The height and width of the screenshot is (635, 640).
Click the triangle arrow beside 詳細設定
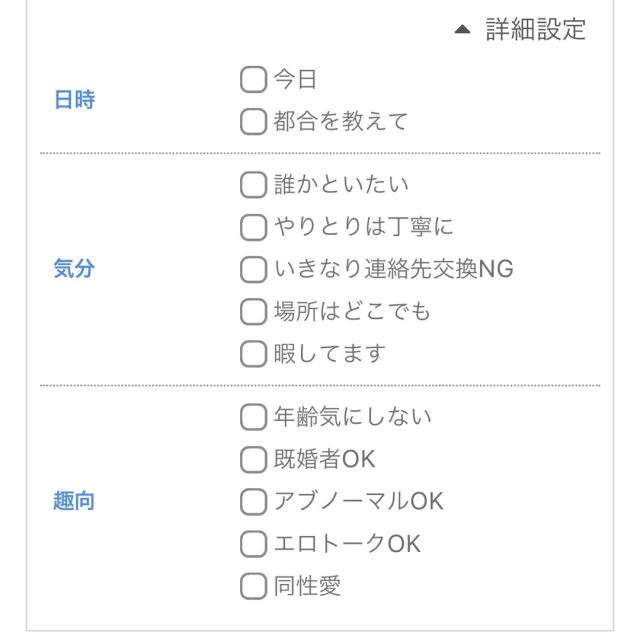click(461, 30)
